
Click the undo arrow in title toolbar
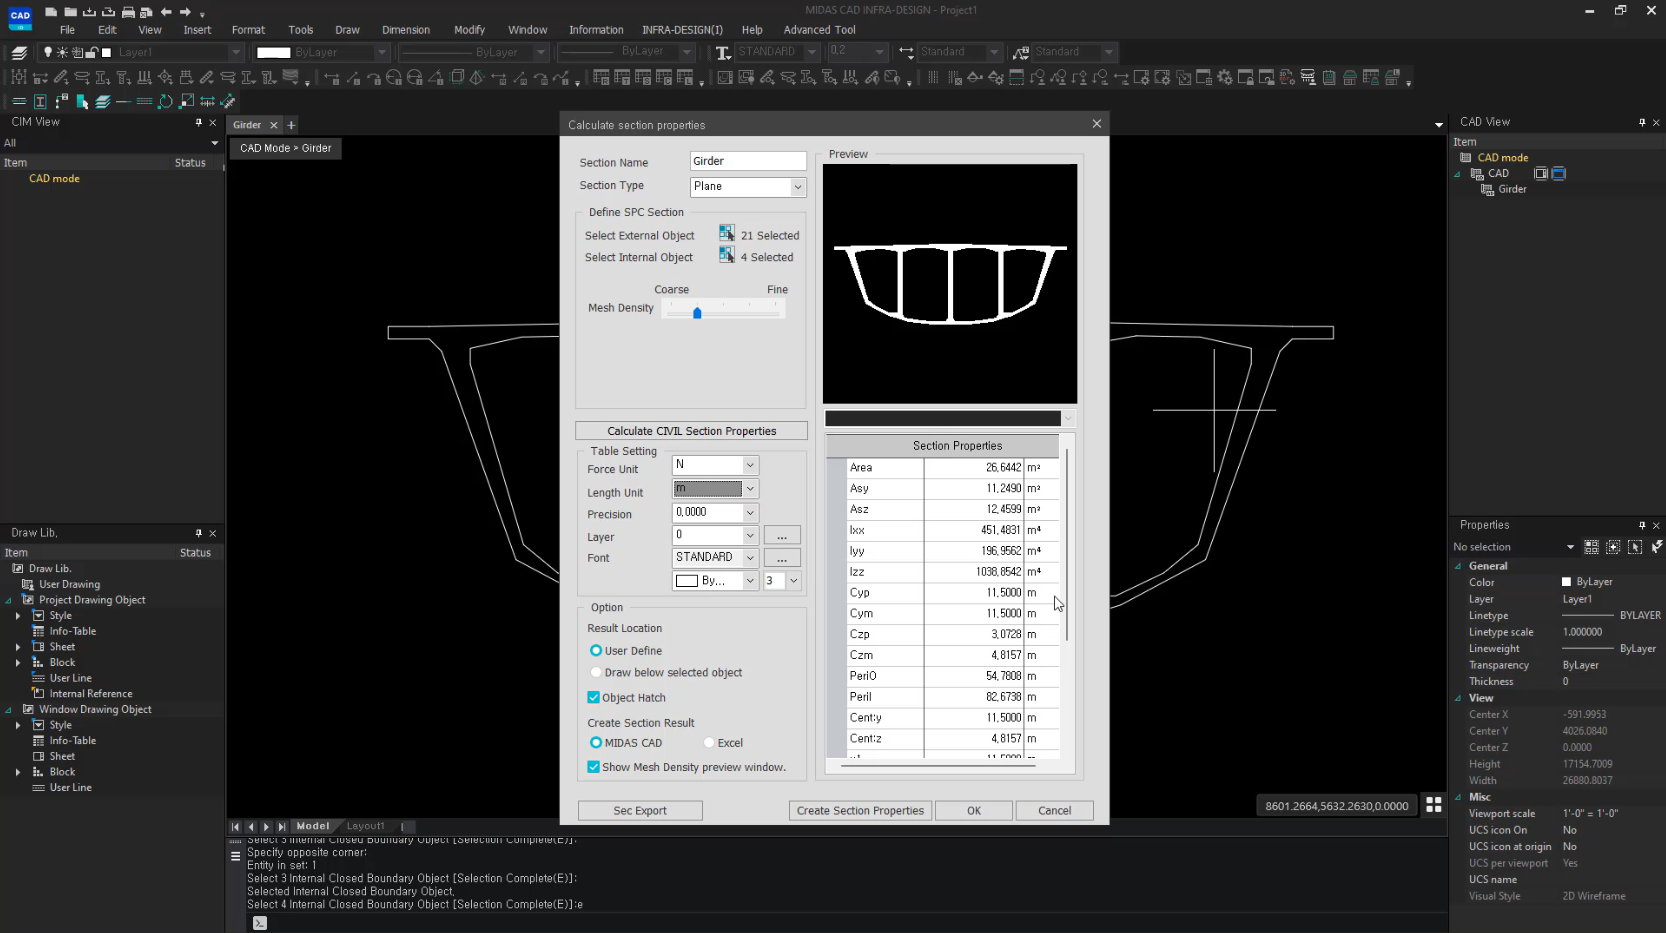[166, 12]
